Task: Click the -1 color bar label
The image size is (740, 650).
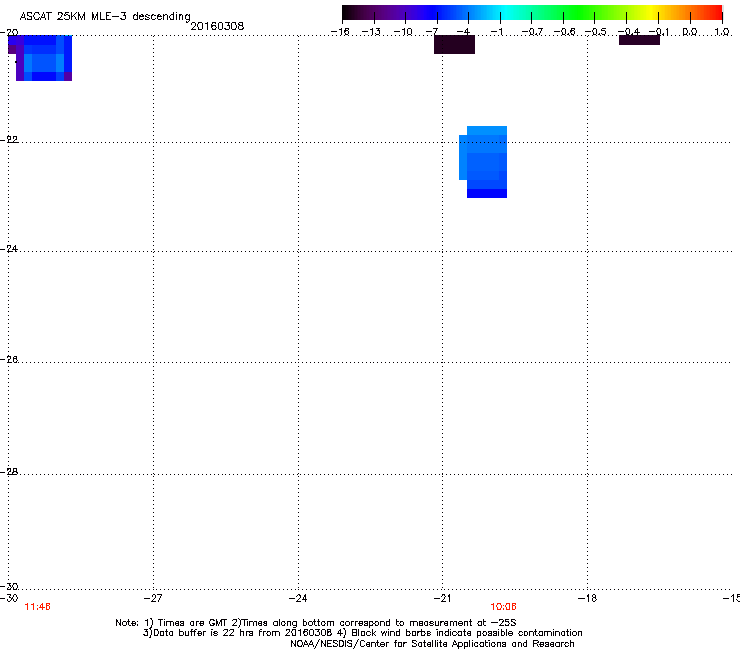Action: (x=497, y=32)
